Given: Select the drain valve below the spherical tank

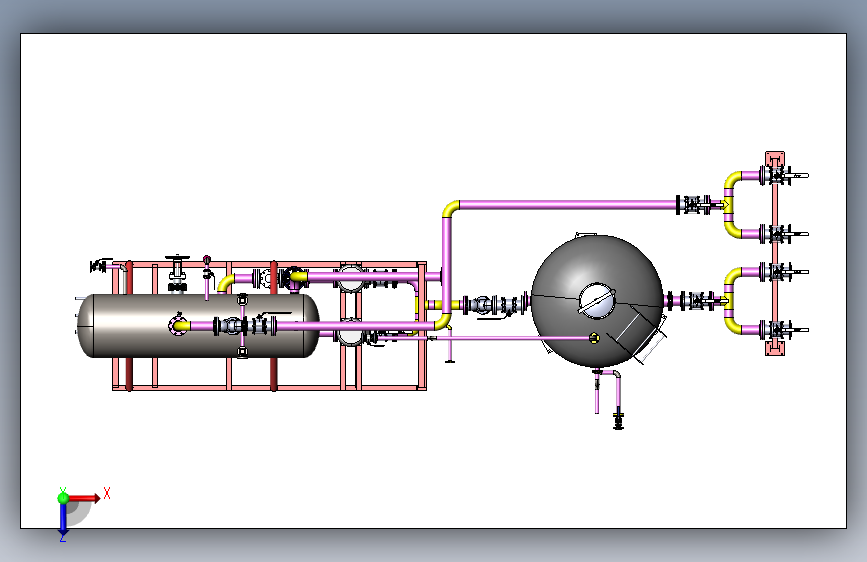Looking at the screenshot, I should click(619, 420).
